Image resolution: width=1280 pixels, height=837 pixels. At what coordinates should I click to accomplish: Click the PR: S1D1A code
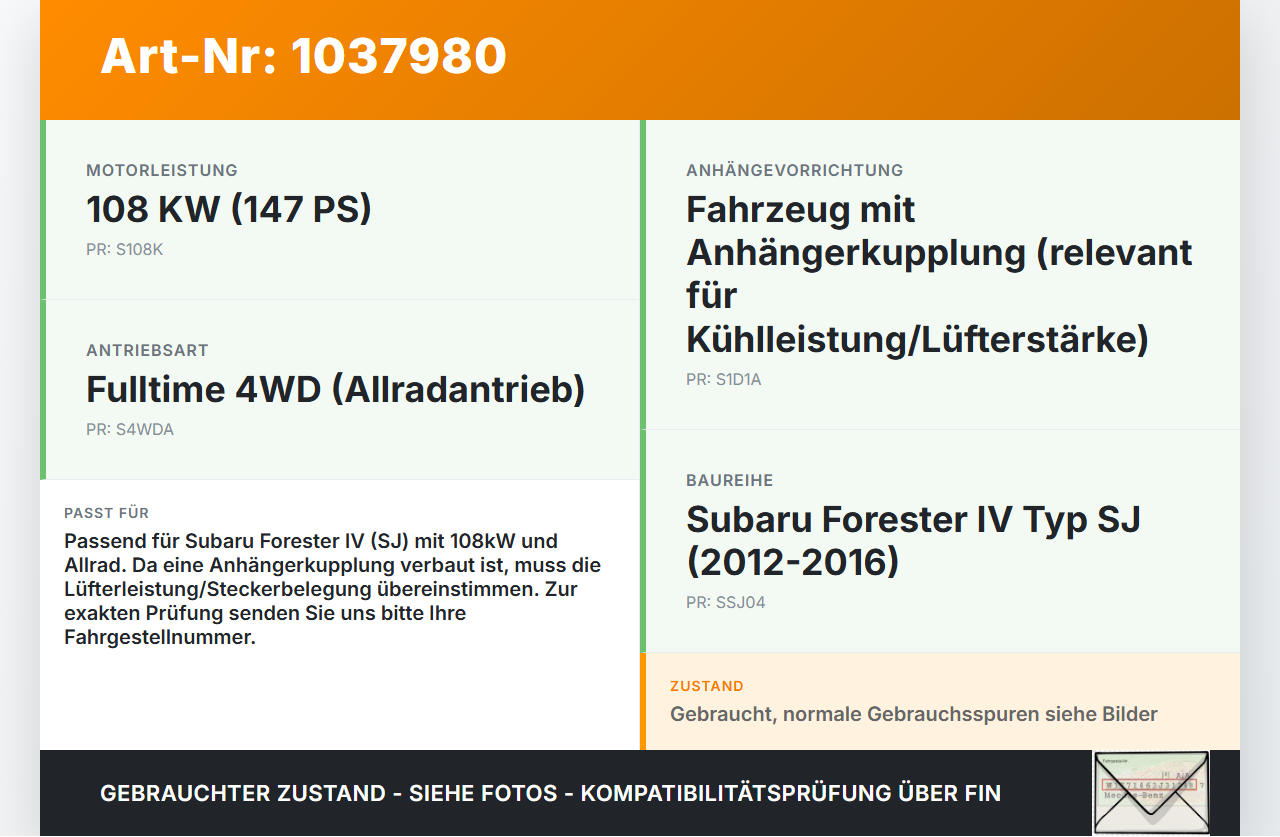(x=724, y=379)
